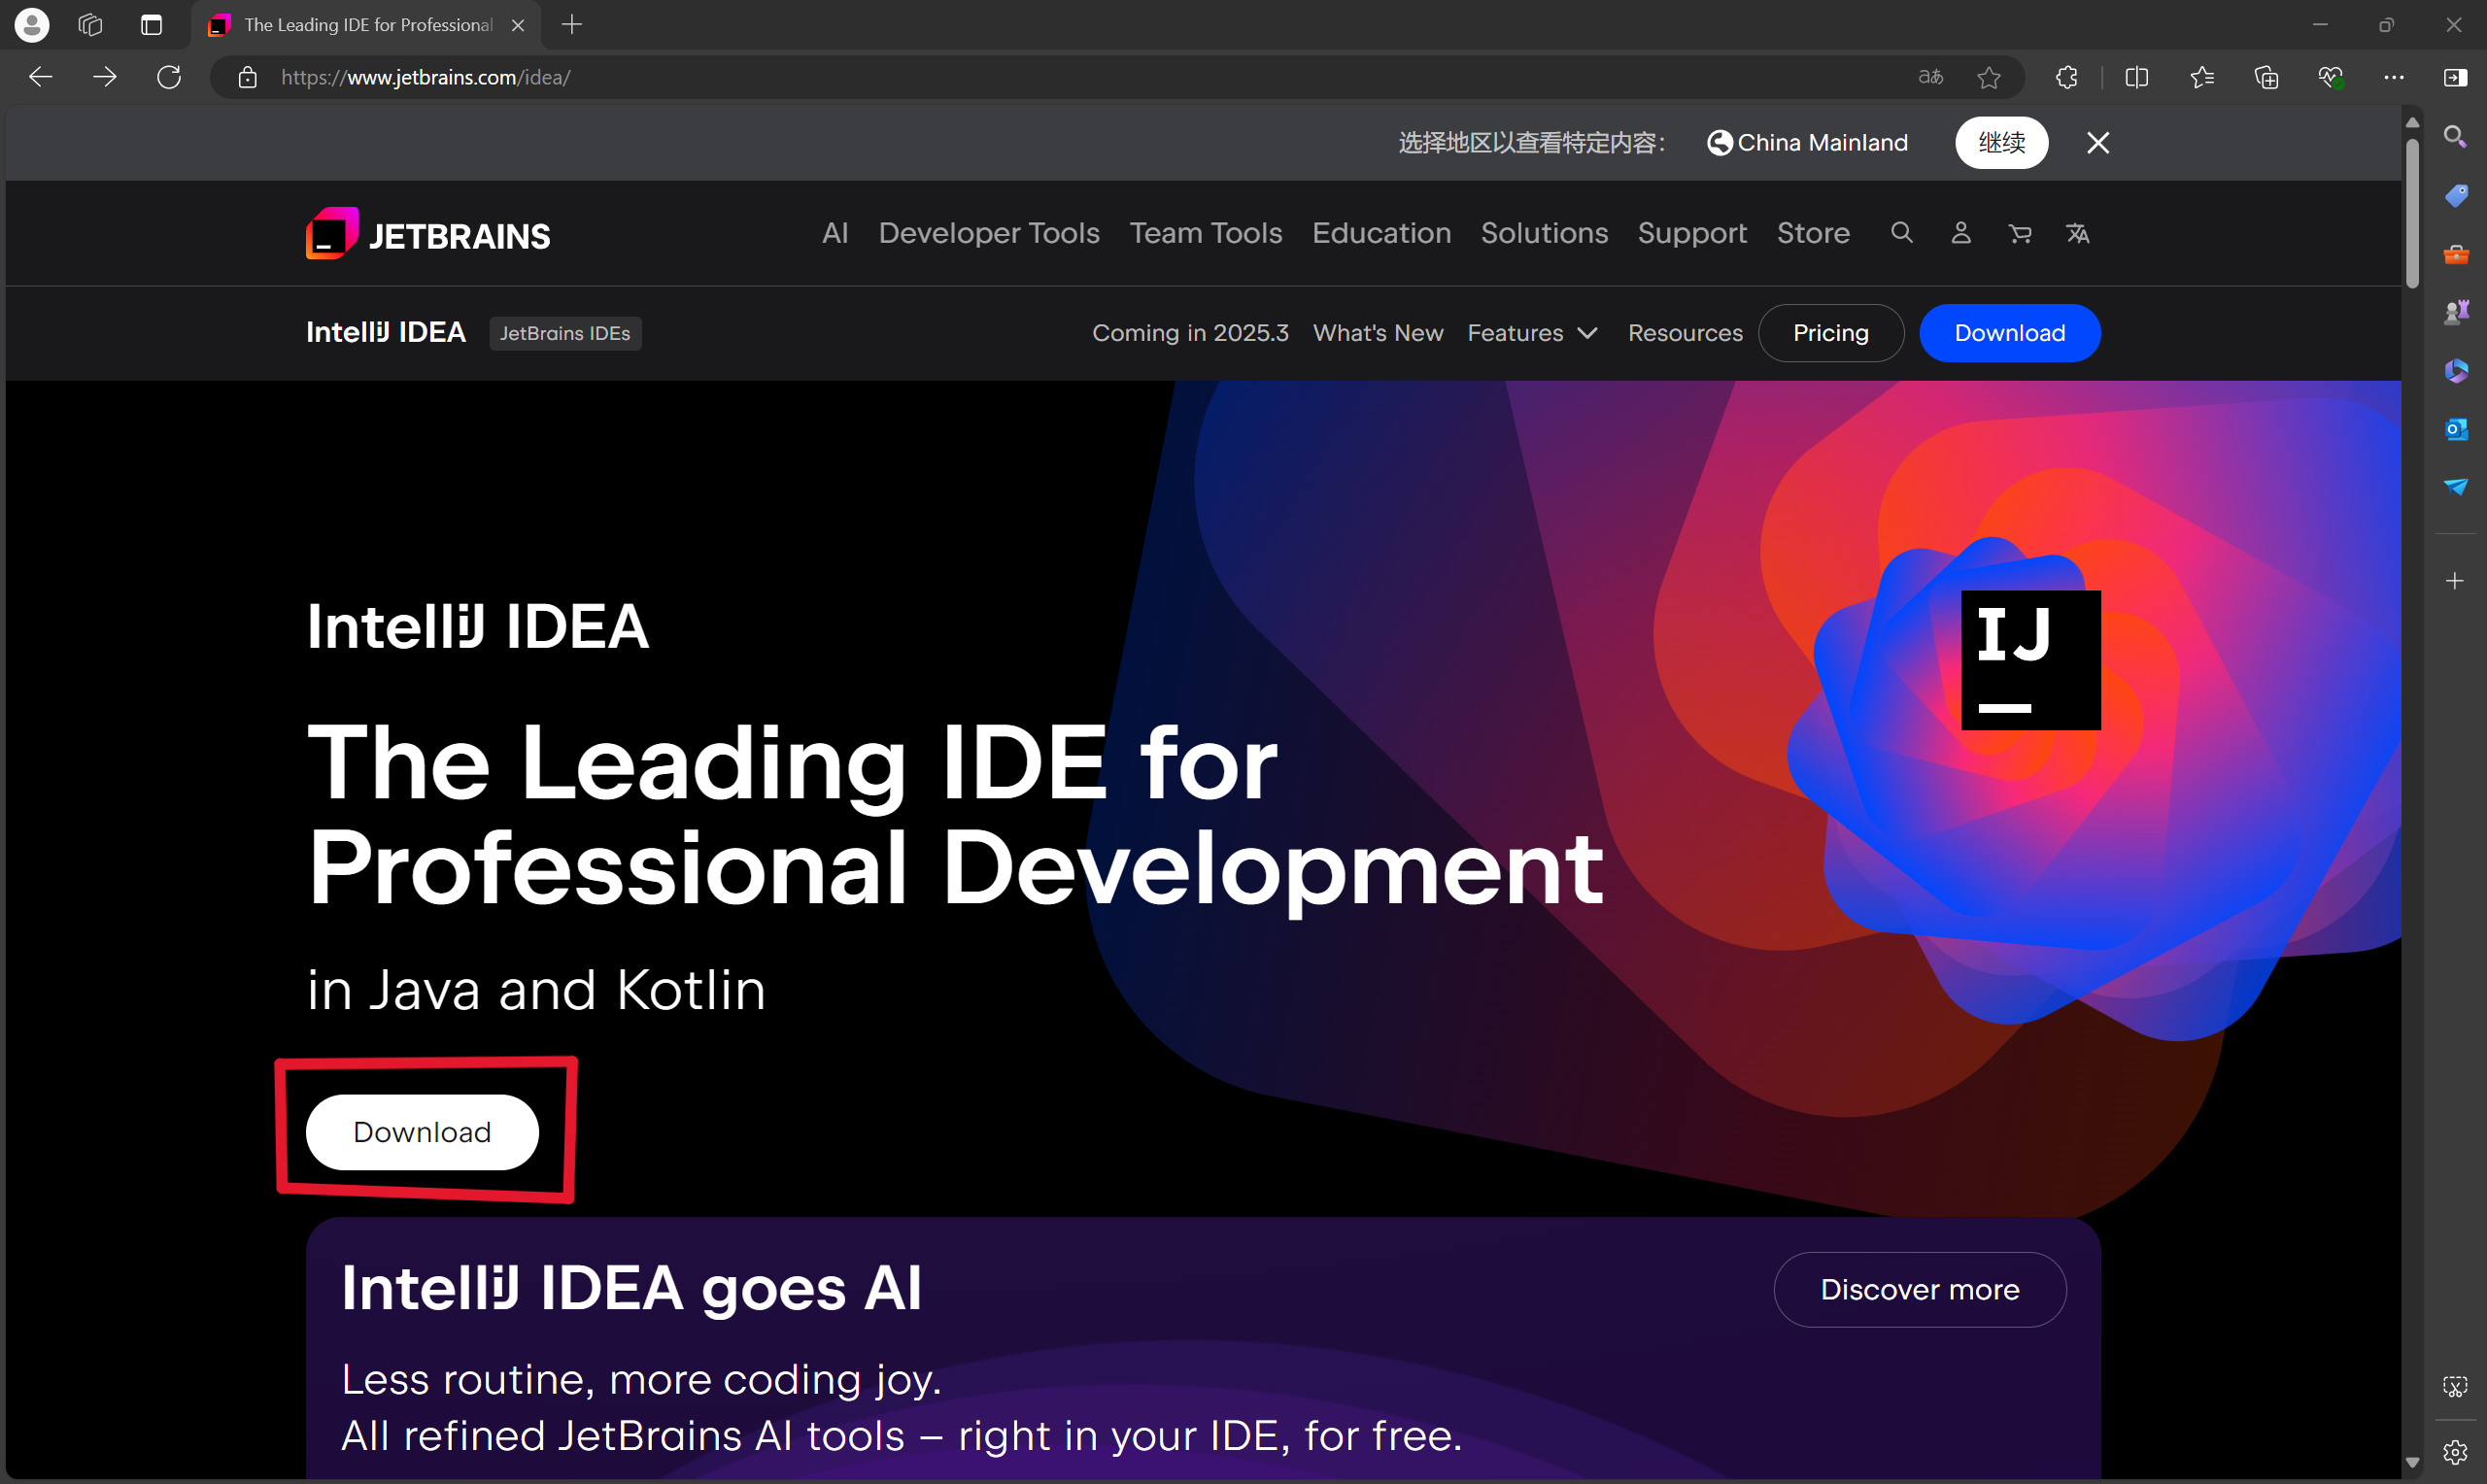Open Developer Tools menu item
The width and height of the screenshot is (2487, 1484).
[x=988, y=233]
